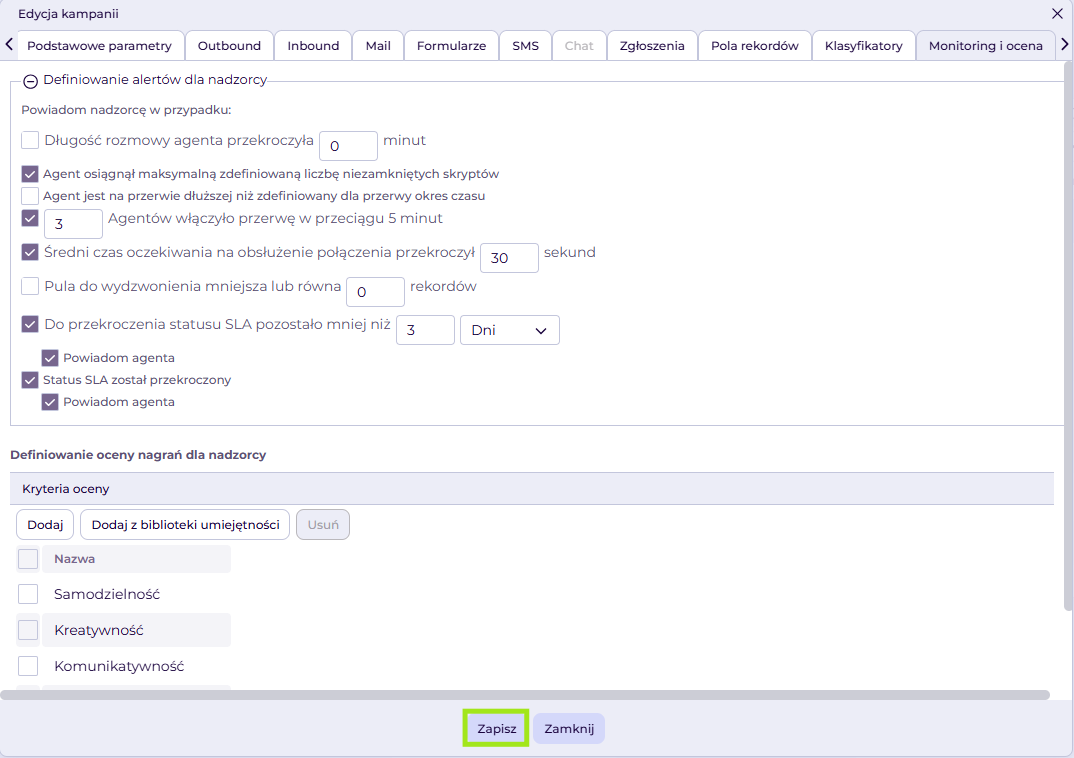The height and width of the screenshot is (758, 1074).
Task: Select the Pola rekordów tab
Action: [x=755, y=46]
